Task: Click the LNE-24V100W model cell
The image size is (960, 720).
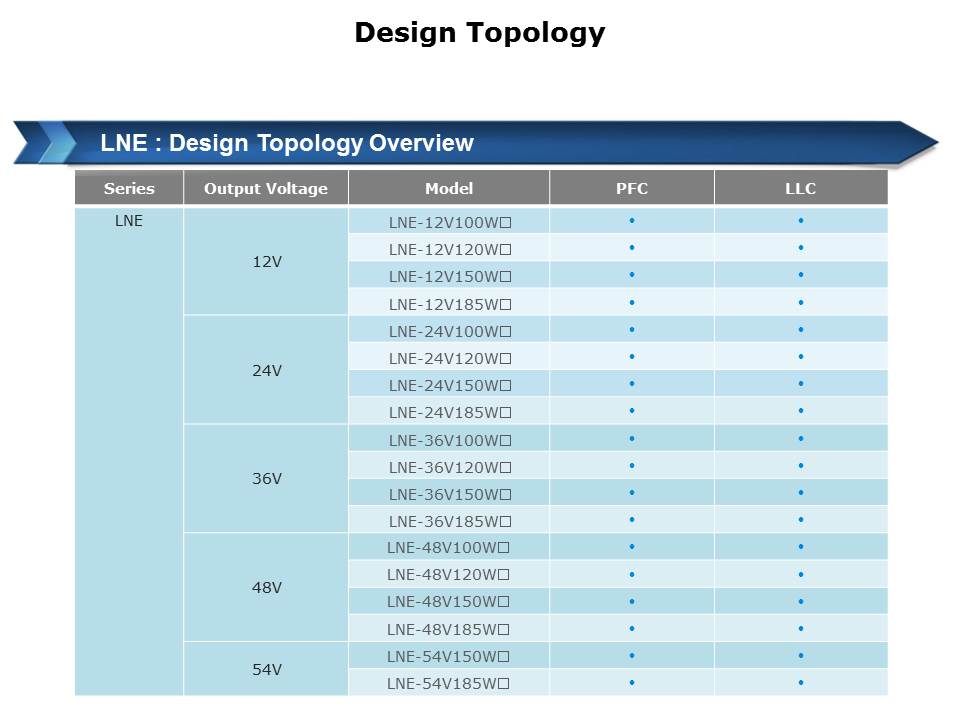Action: (449, 331)
